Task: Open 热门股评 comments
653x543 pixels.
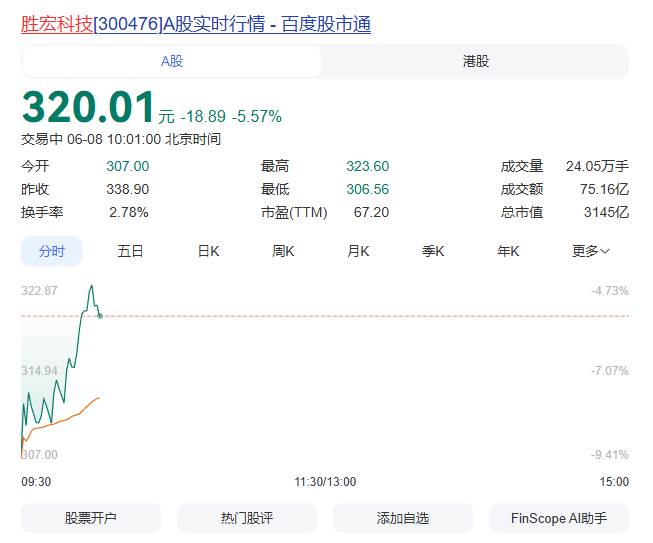Action: 247,518
